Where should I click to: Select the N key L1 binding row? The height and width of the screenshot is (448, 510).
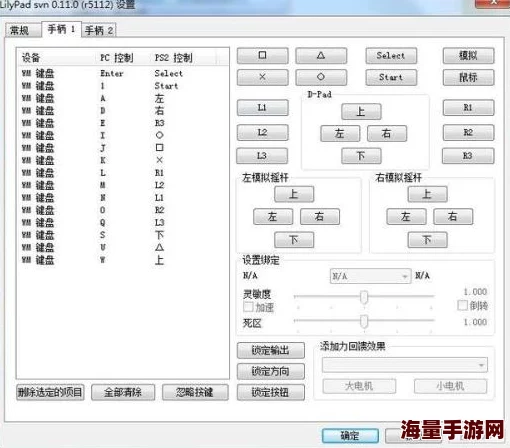coord(122,198)
